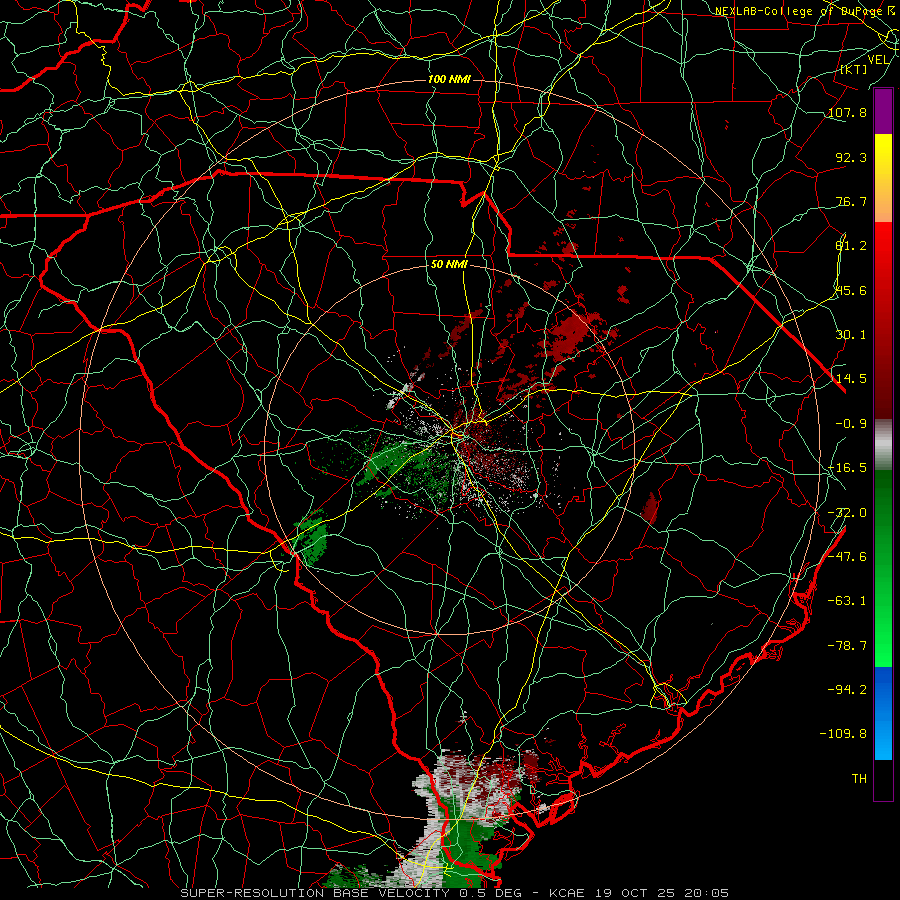Select the -109.8 scale value
The width and height of the screenshot is (900, 900).
coord(843,734)
